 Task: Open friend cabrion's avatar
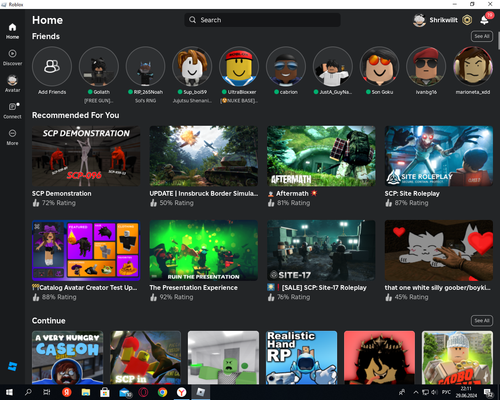(286, 66)
